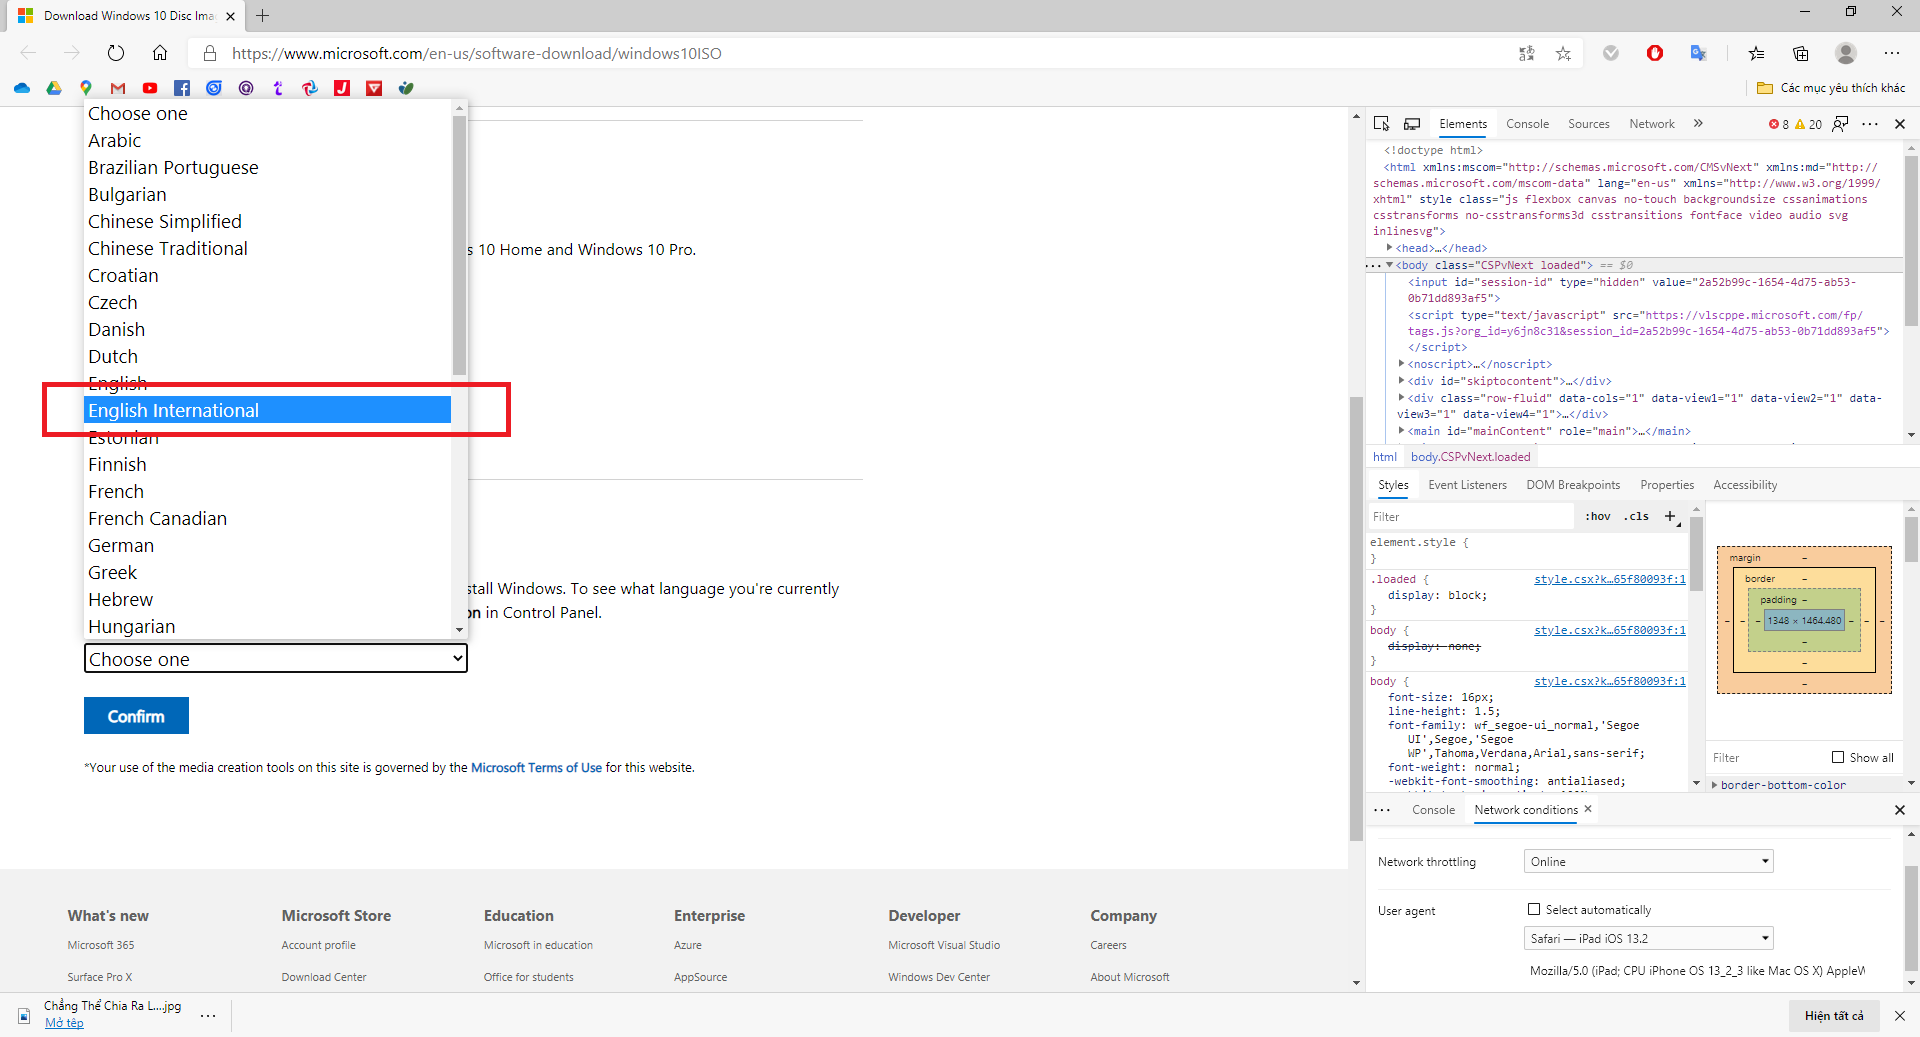This screenshot has height=1037, width=1920.
Task: Add new style rule plus icon
Action: pos(1670,517)
